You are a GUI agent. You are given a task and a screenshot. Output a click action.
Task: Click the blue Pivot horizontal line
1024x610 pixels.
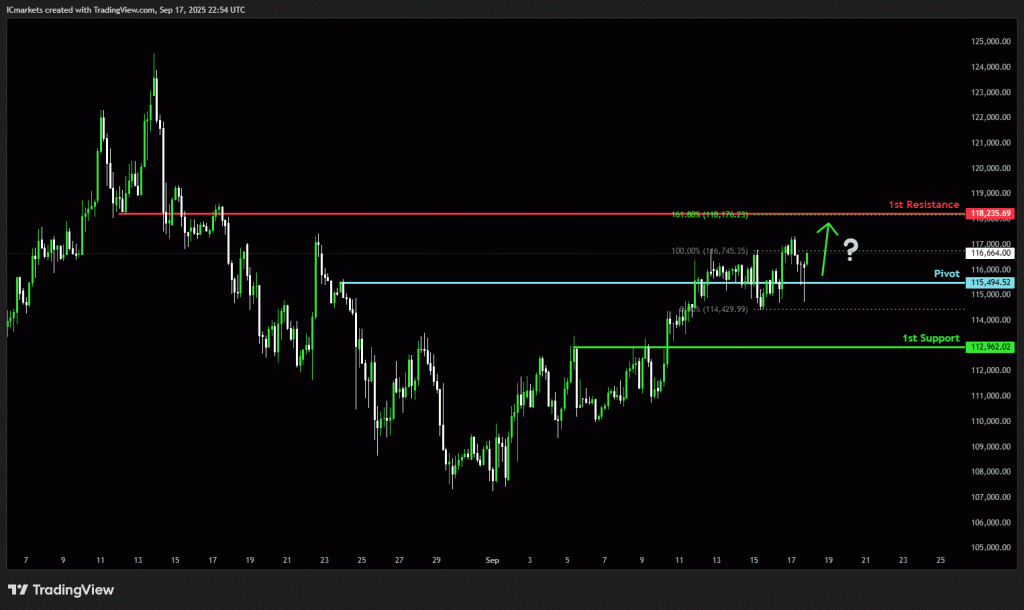653,283
